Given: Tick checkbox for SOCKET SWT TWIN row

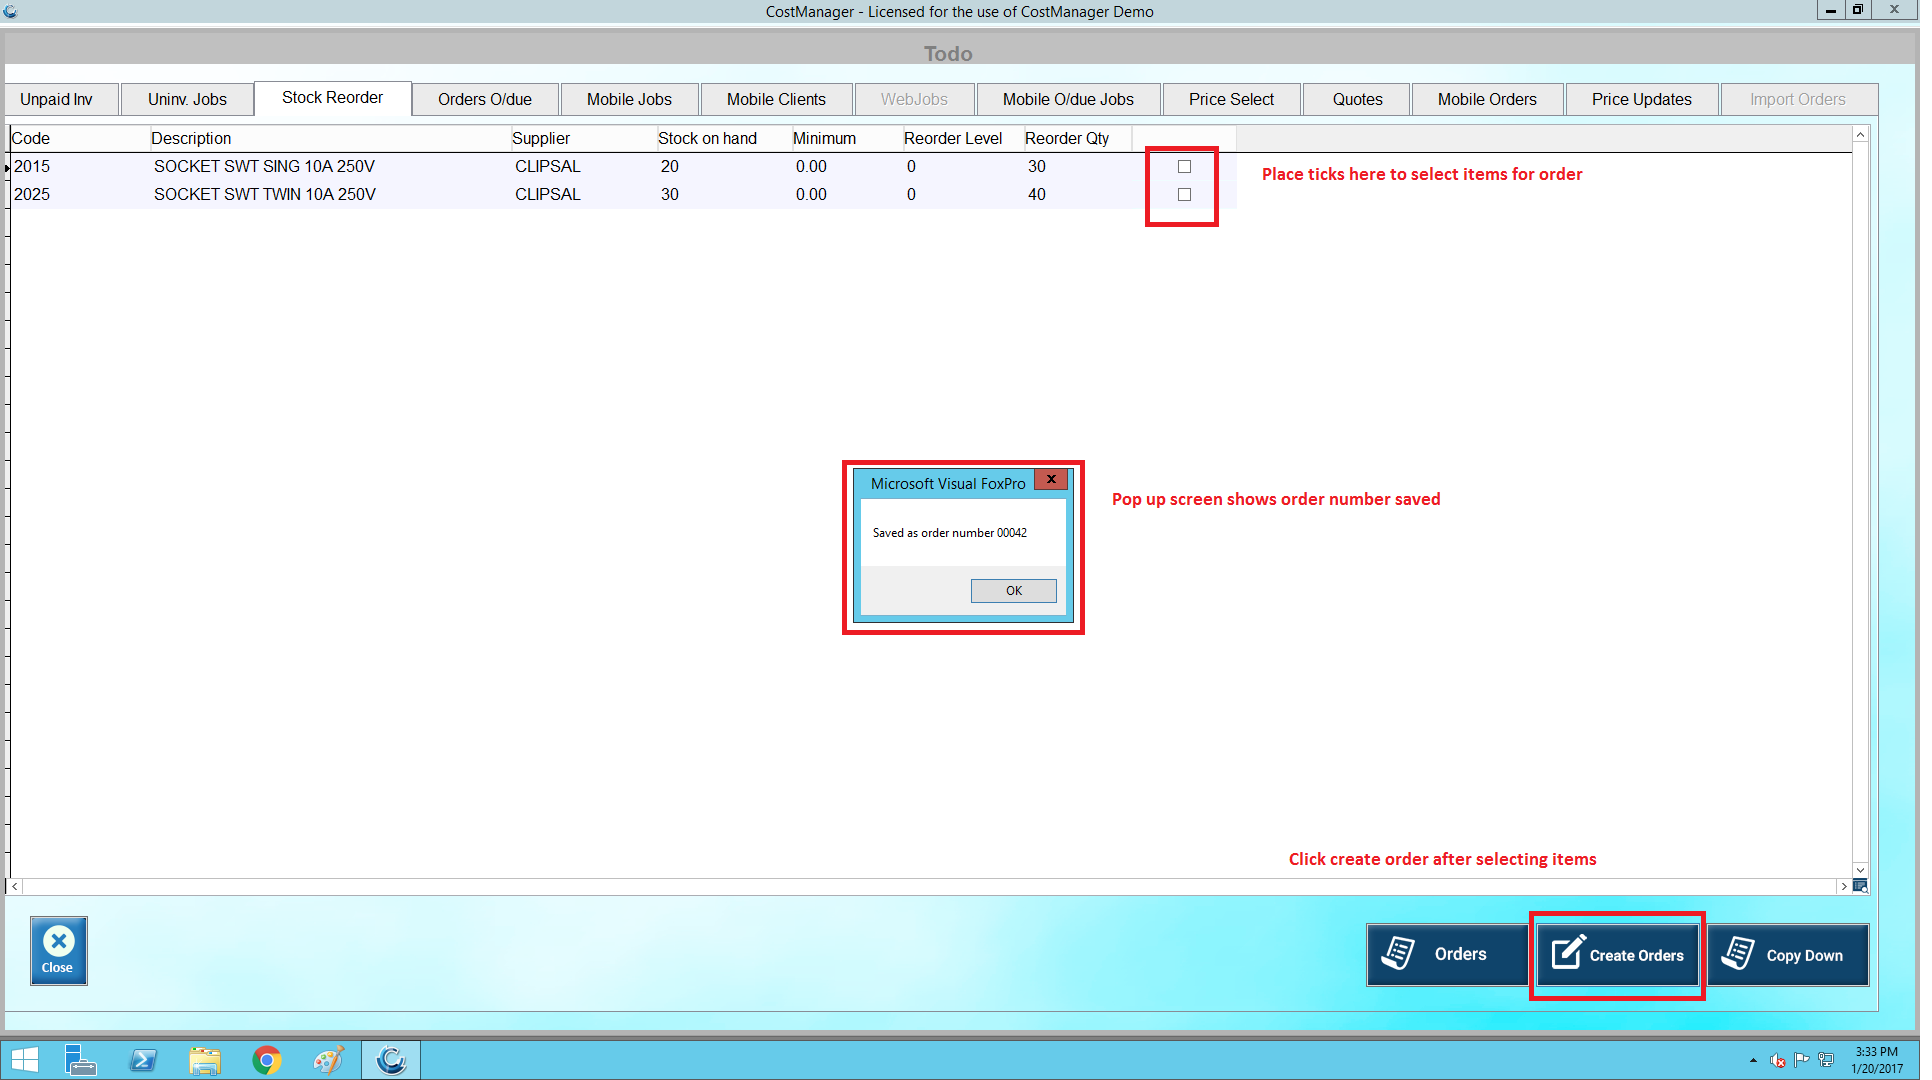Looking at the screenshot, I should tap(1184, 195).
